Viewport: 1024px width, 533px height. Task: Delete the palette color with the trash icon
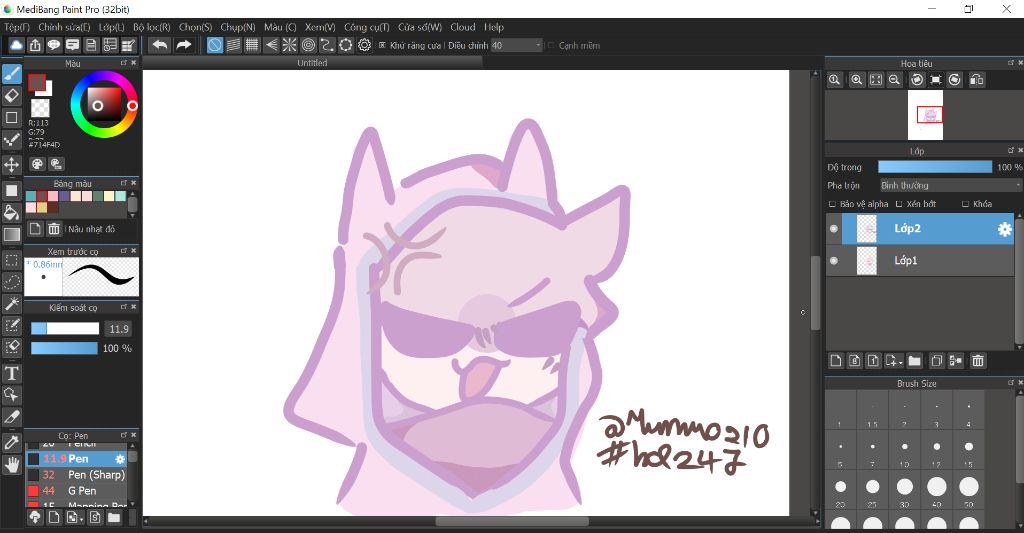pyautogui.click(x=54, y=229)
